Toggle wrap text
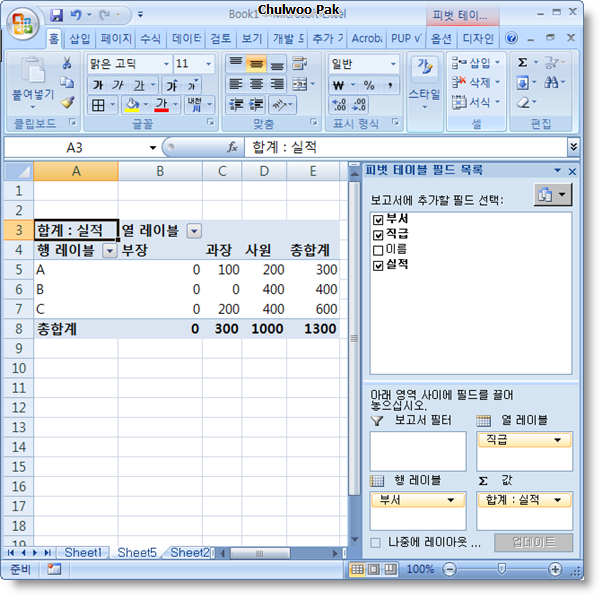 [300, 63]
